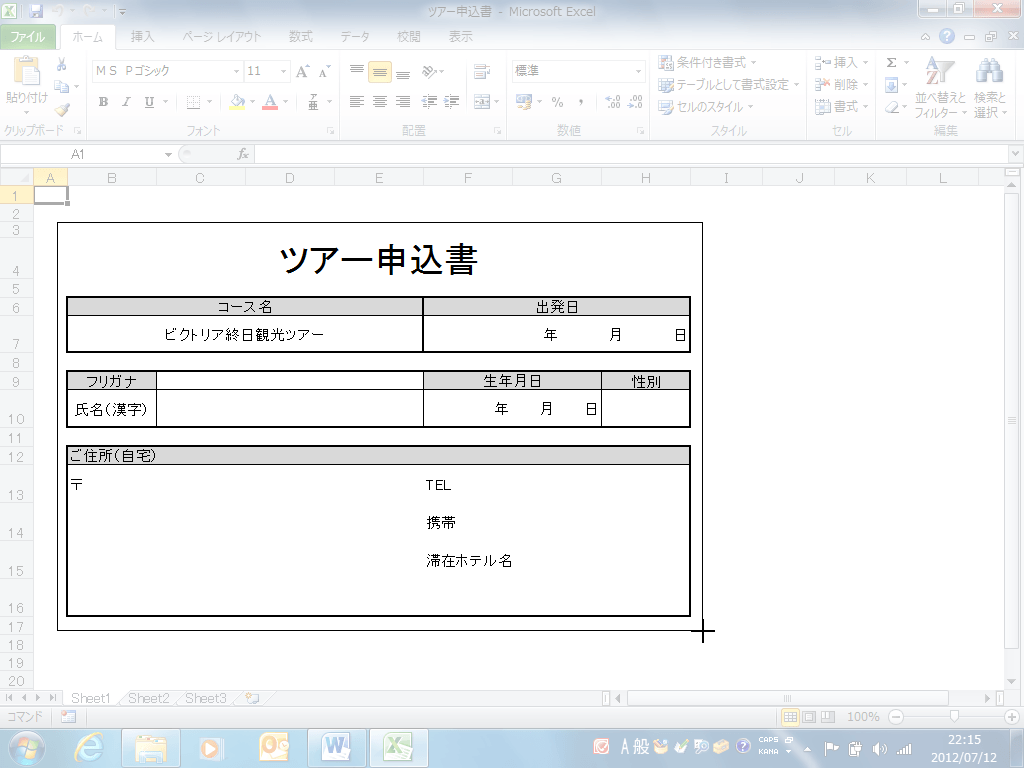Screen dimensions: 1024x768
Task: Click the Format Painter brush icon
Action: tap(62, 110)
